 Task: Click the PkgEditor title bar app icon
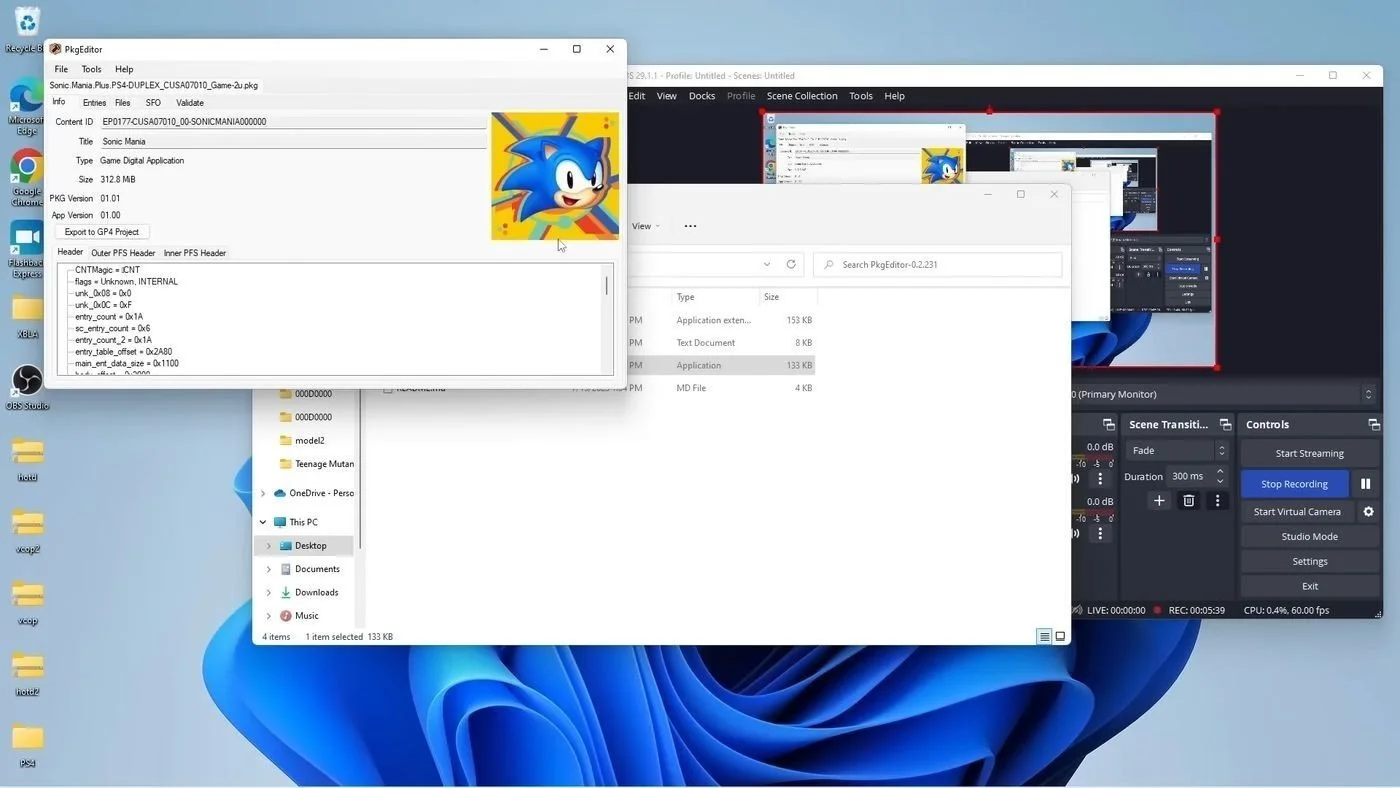[x=56, y=49]
